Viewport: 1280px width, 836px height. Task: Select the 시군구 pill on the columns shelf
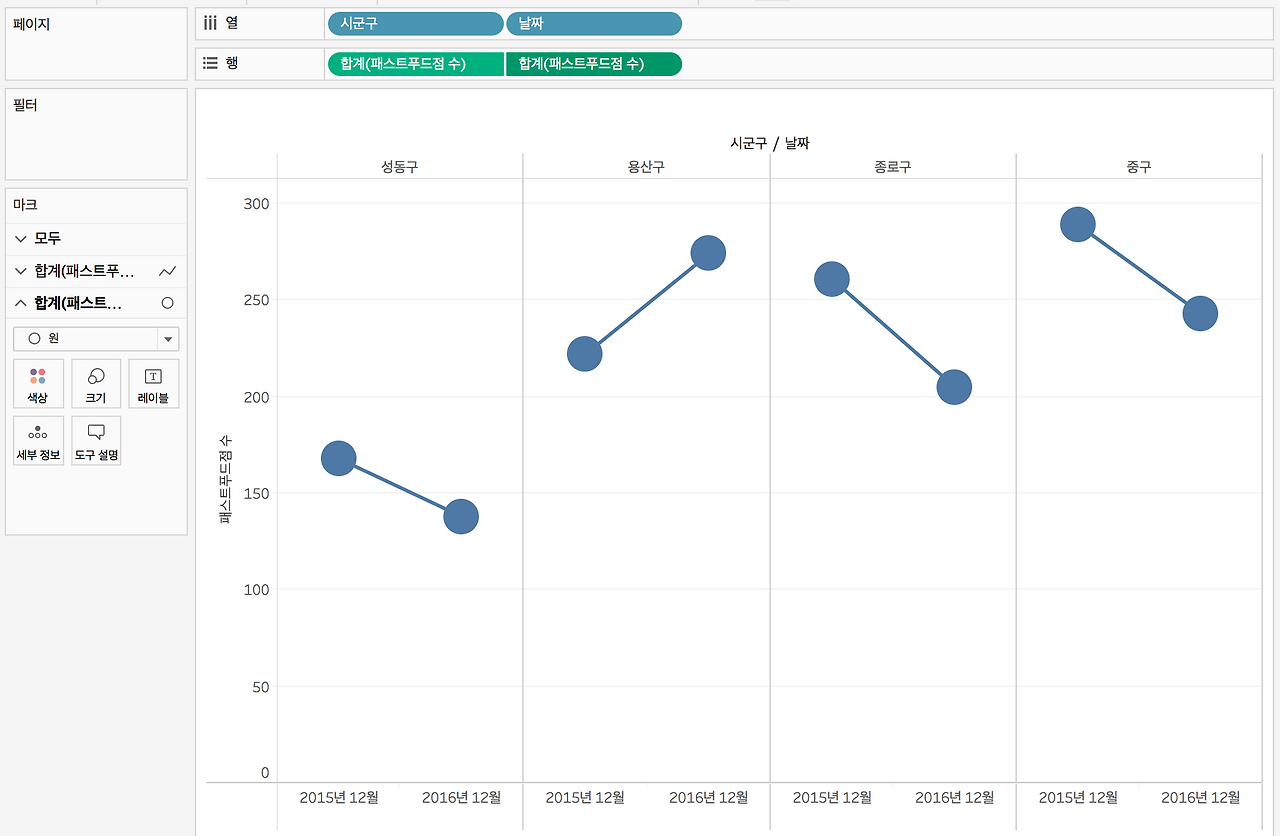point(415,24)
